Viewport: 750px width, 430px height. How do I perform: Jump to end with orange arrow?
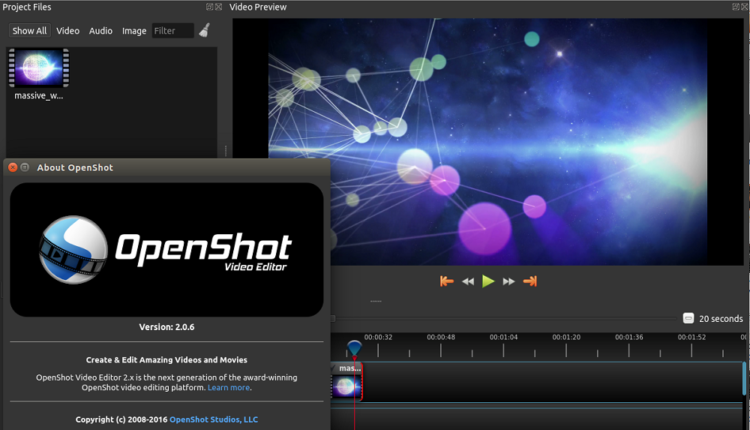pyautogui.click(x=530, y=281)
